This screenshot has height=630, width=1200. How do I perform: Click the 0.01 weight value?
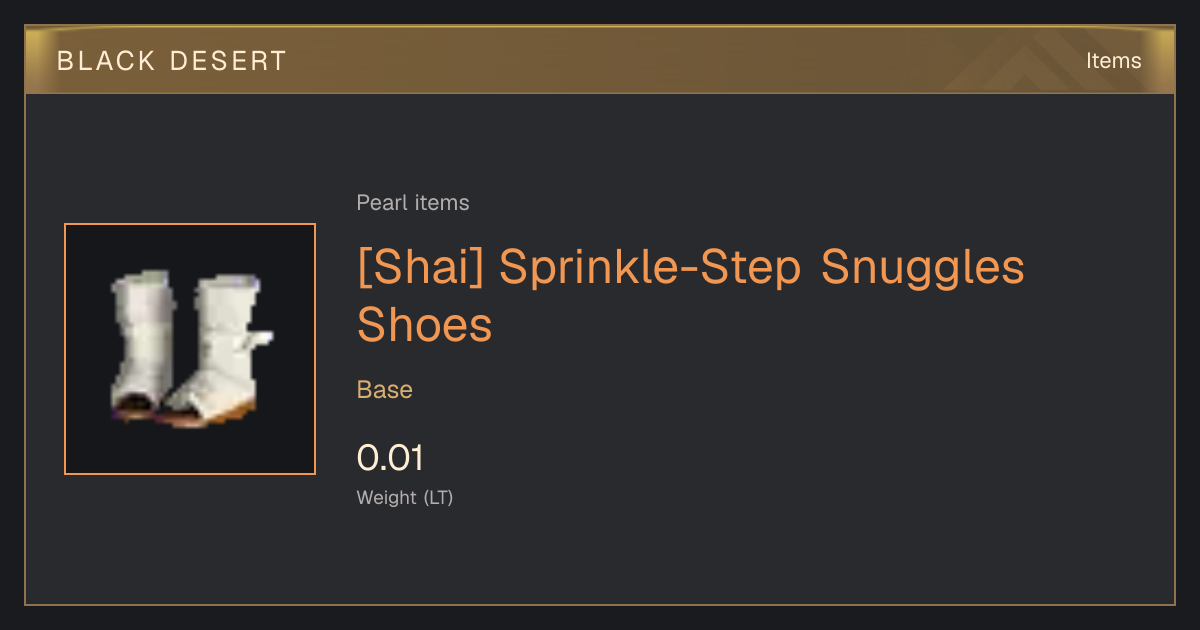point(390,458)
